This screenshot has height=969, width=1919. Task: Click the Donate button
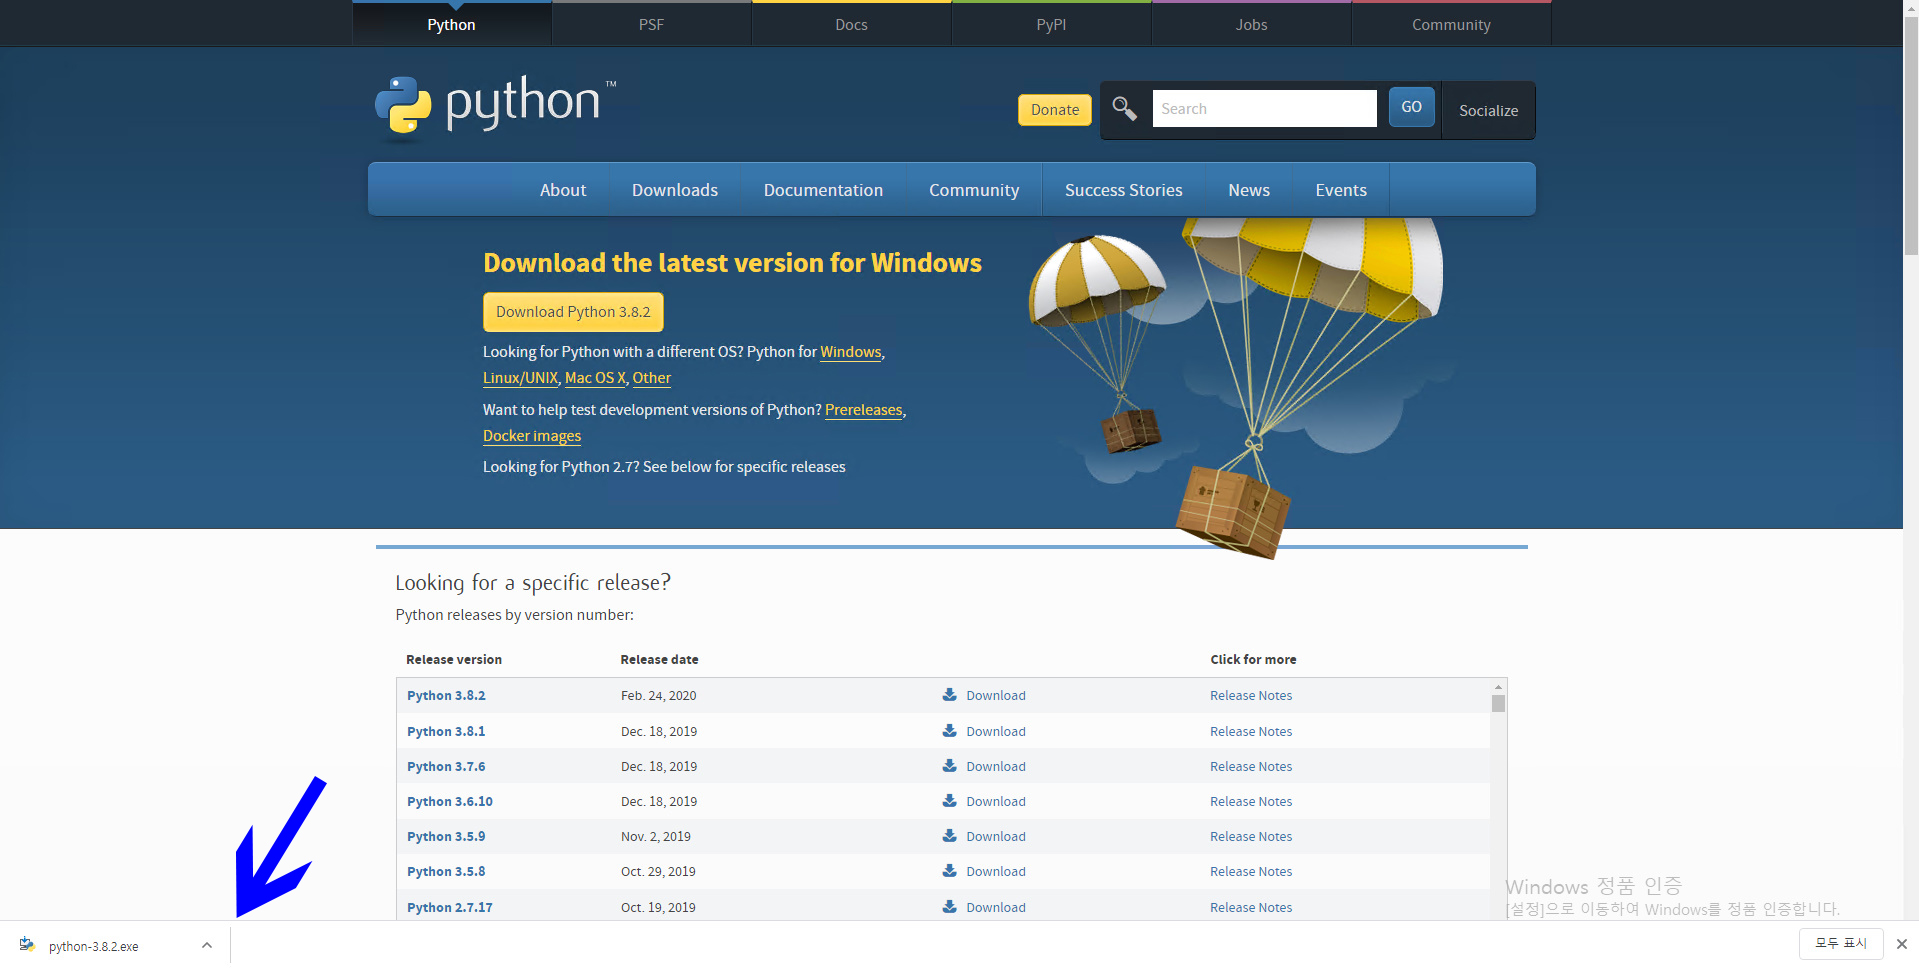click(1055, 110)
